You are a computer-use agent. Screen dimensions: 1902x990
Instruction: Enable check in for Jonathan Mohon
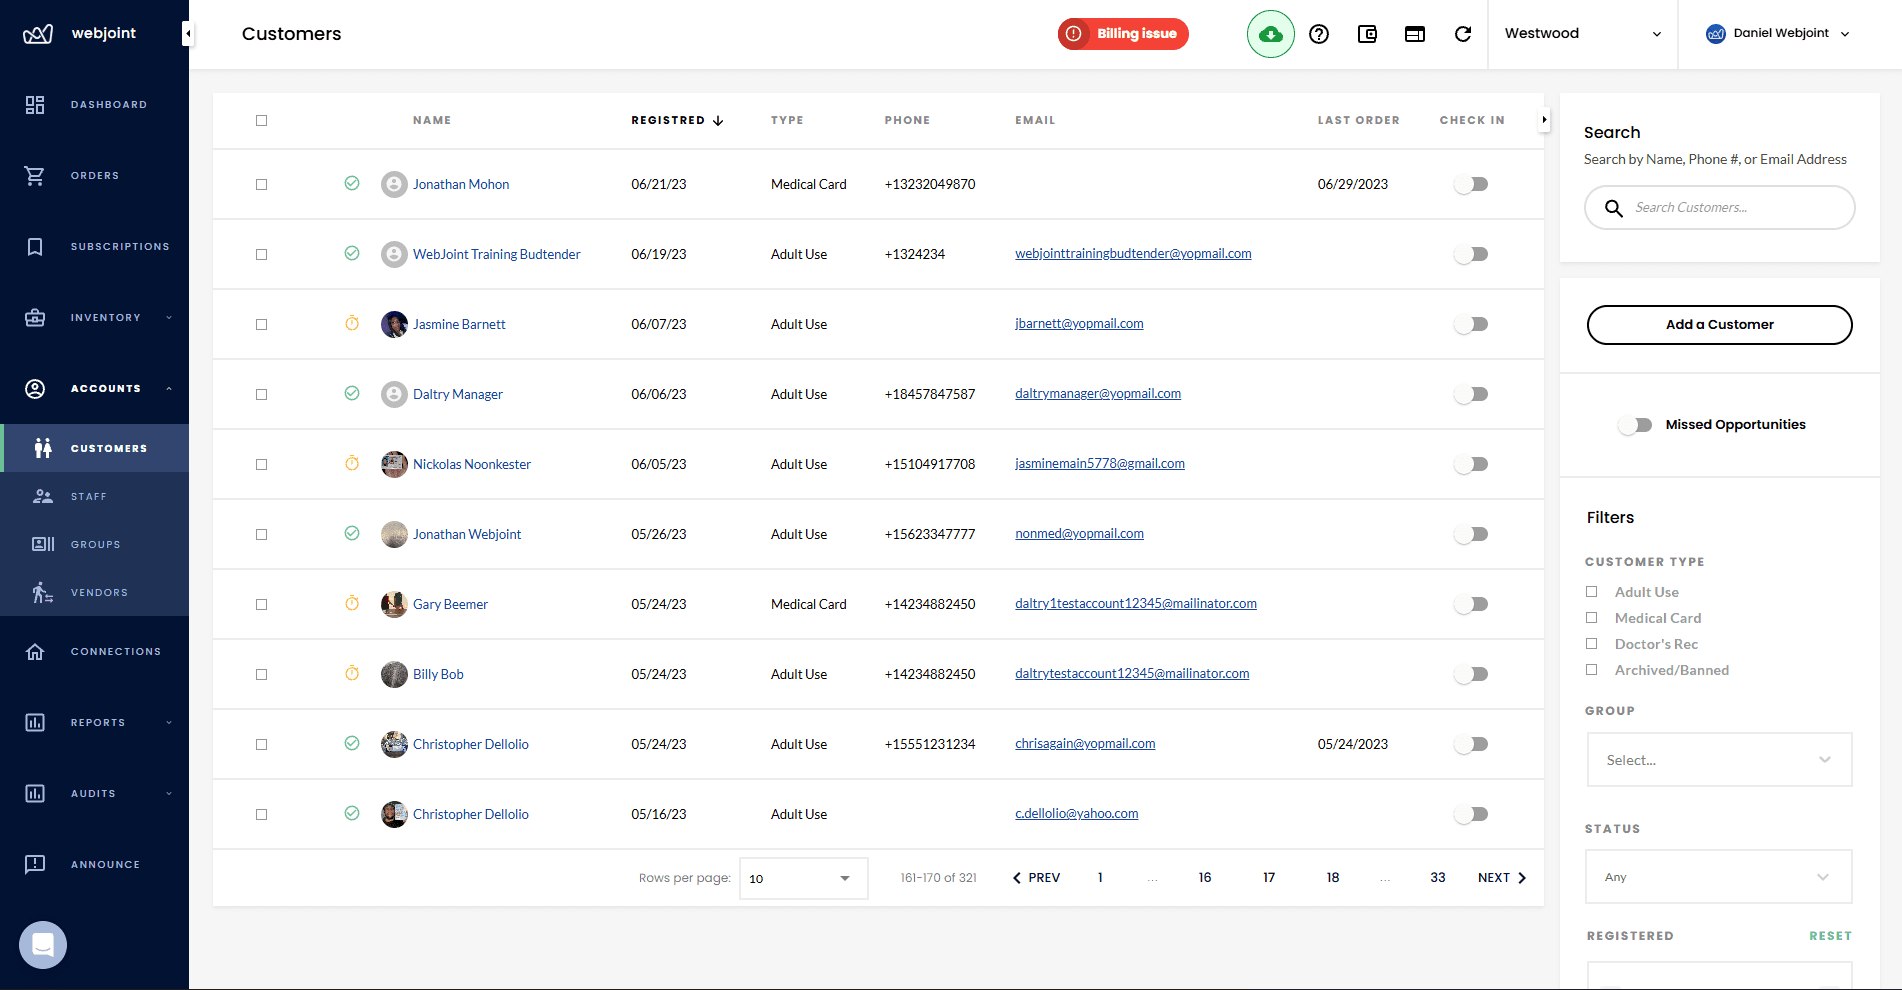click(x=1471, y=184)
